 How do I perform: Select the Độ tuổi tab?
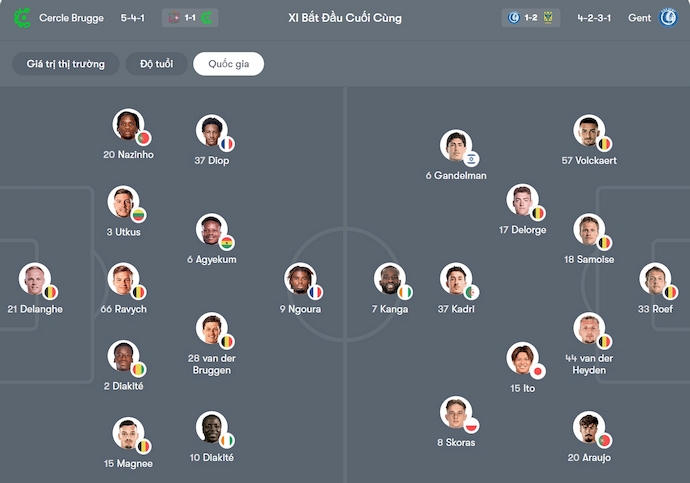157,64
